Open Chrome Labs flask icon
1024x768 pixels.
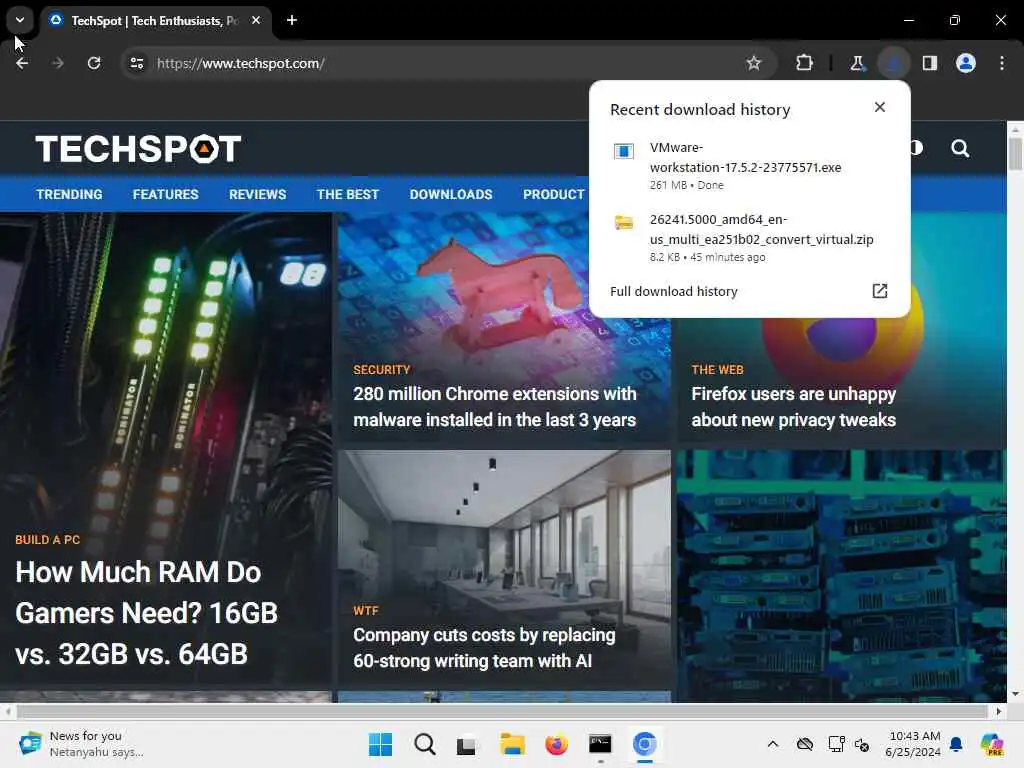[857, 63]
